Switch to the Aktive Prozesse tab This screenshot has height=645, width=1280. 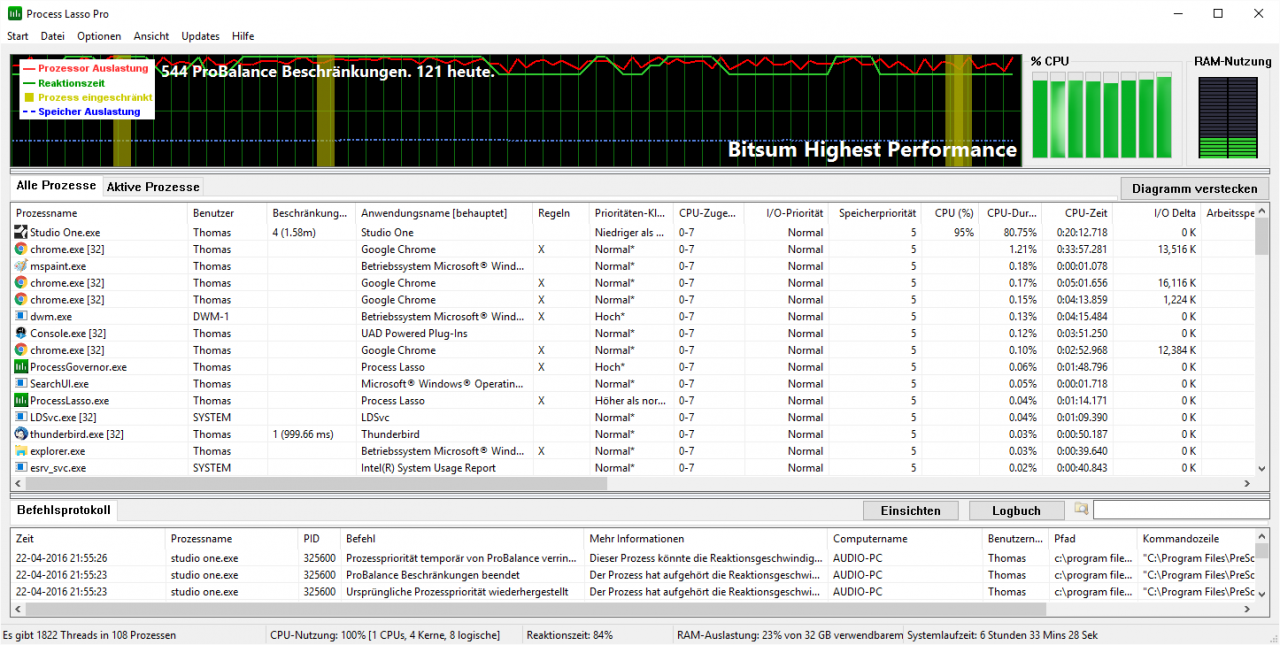153,187
